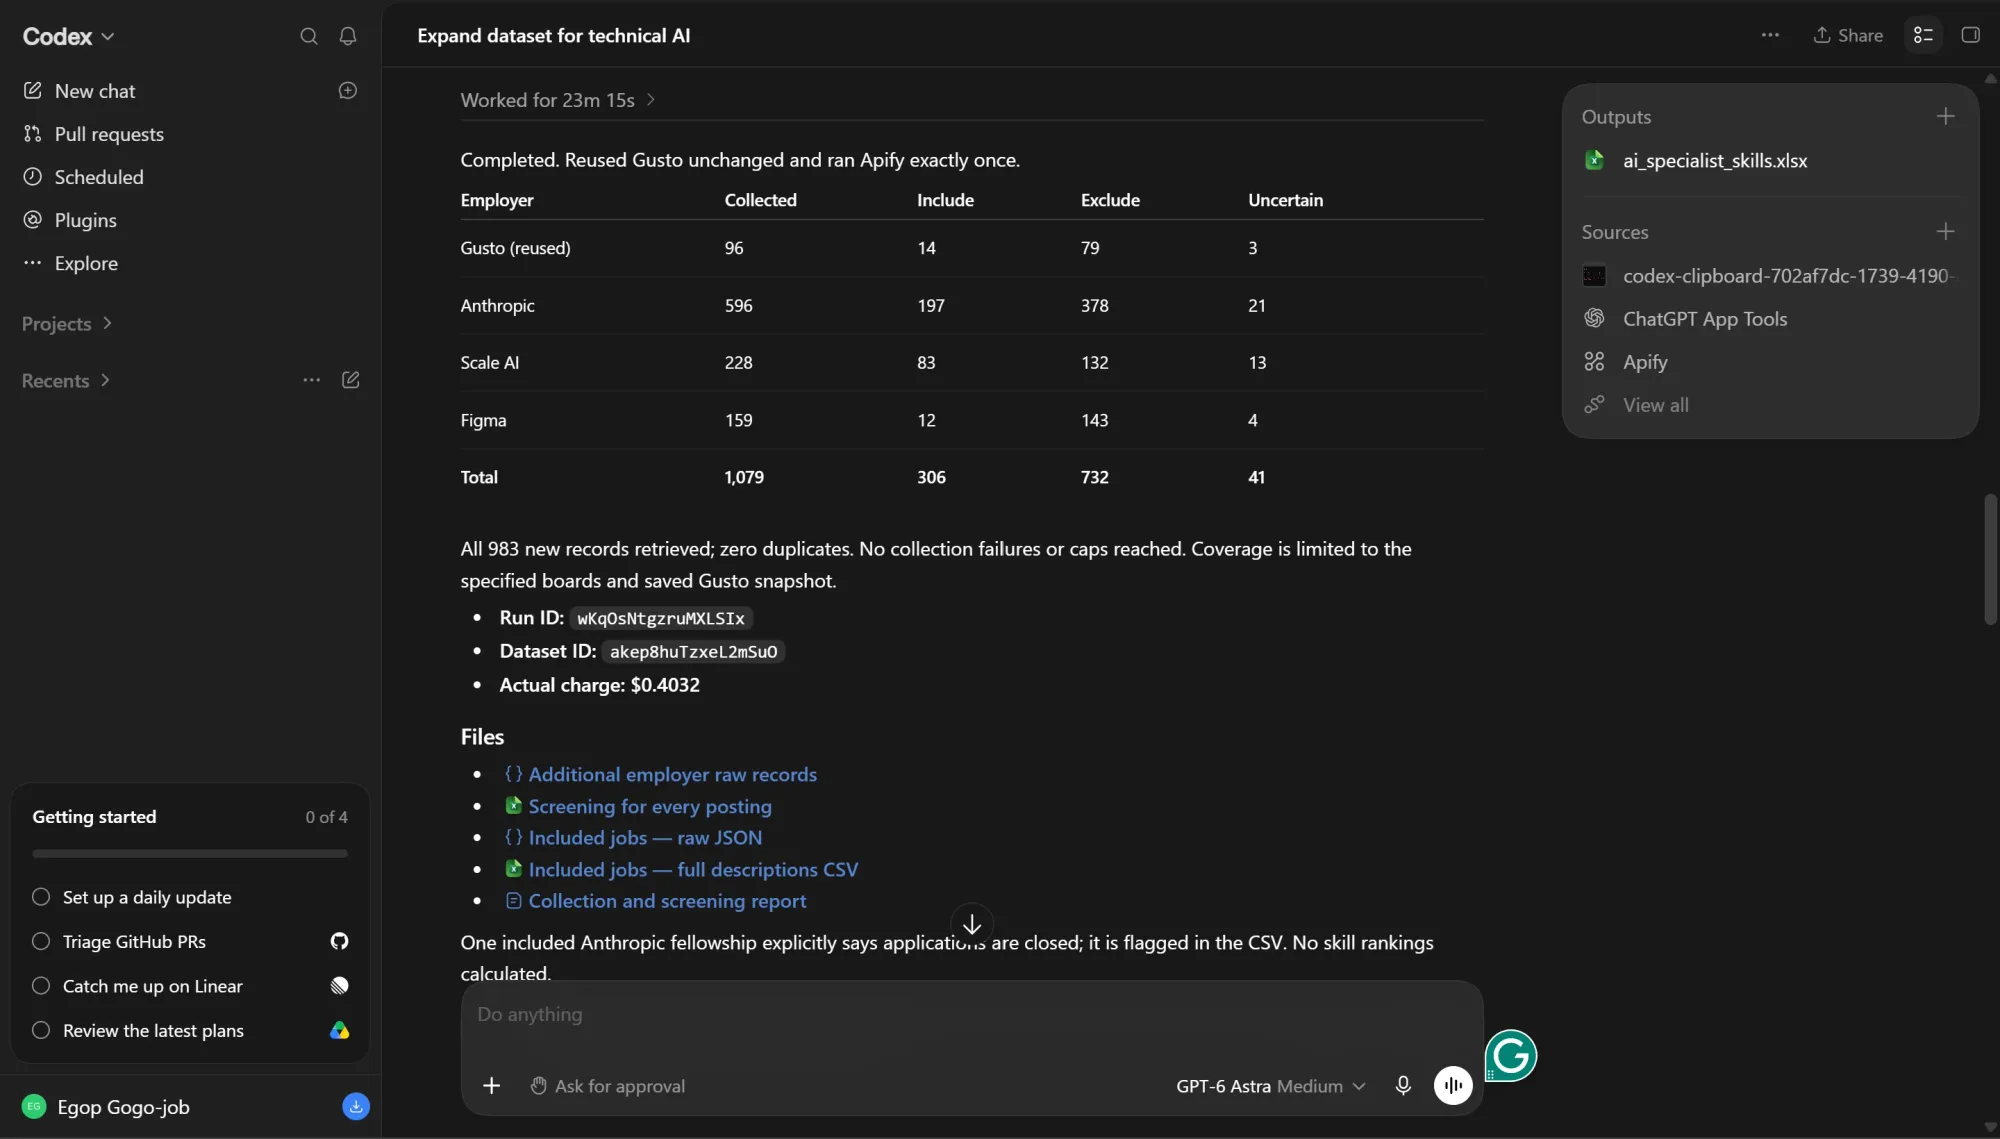Open Pull requests page

pos(109,134)
